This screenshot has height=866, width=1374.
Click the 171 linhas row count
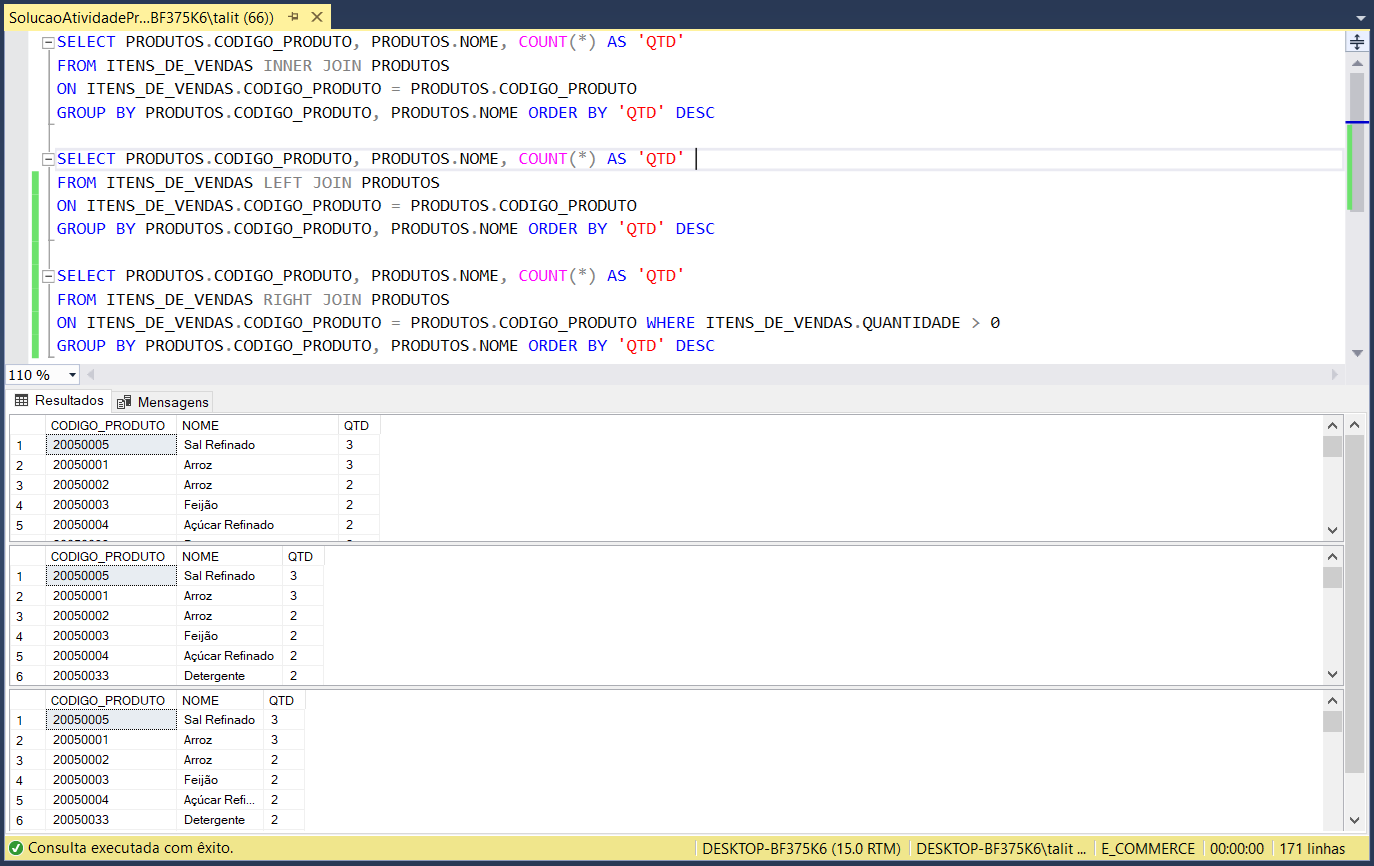pyautogui.click(x=1312, y=848)
